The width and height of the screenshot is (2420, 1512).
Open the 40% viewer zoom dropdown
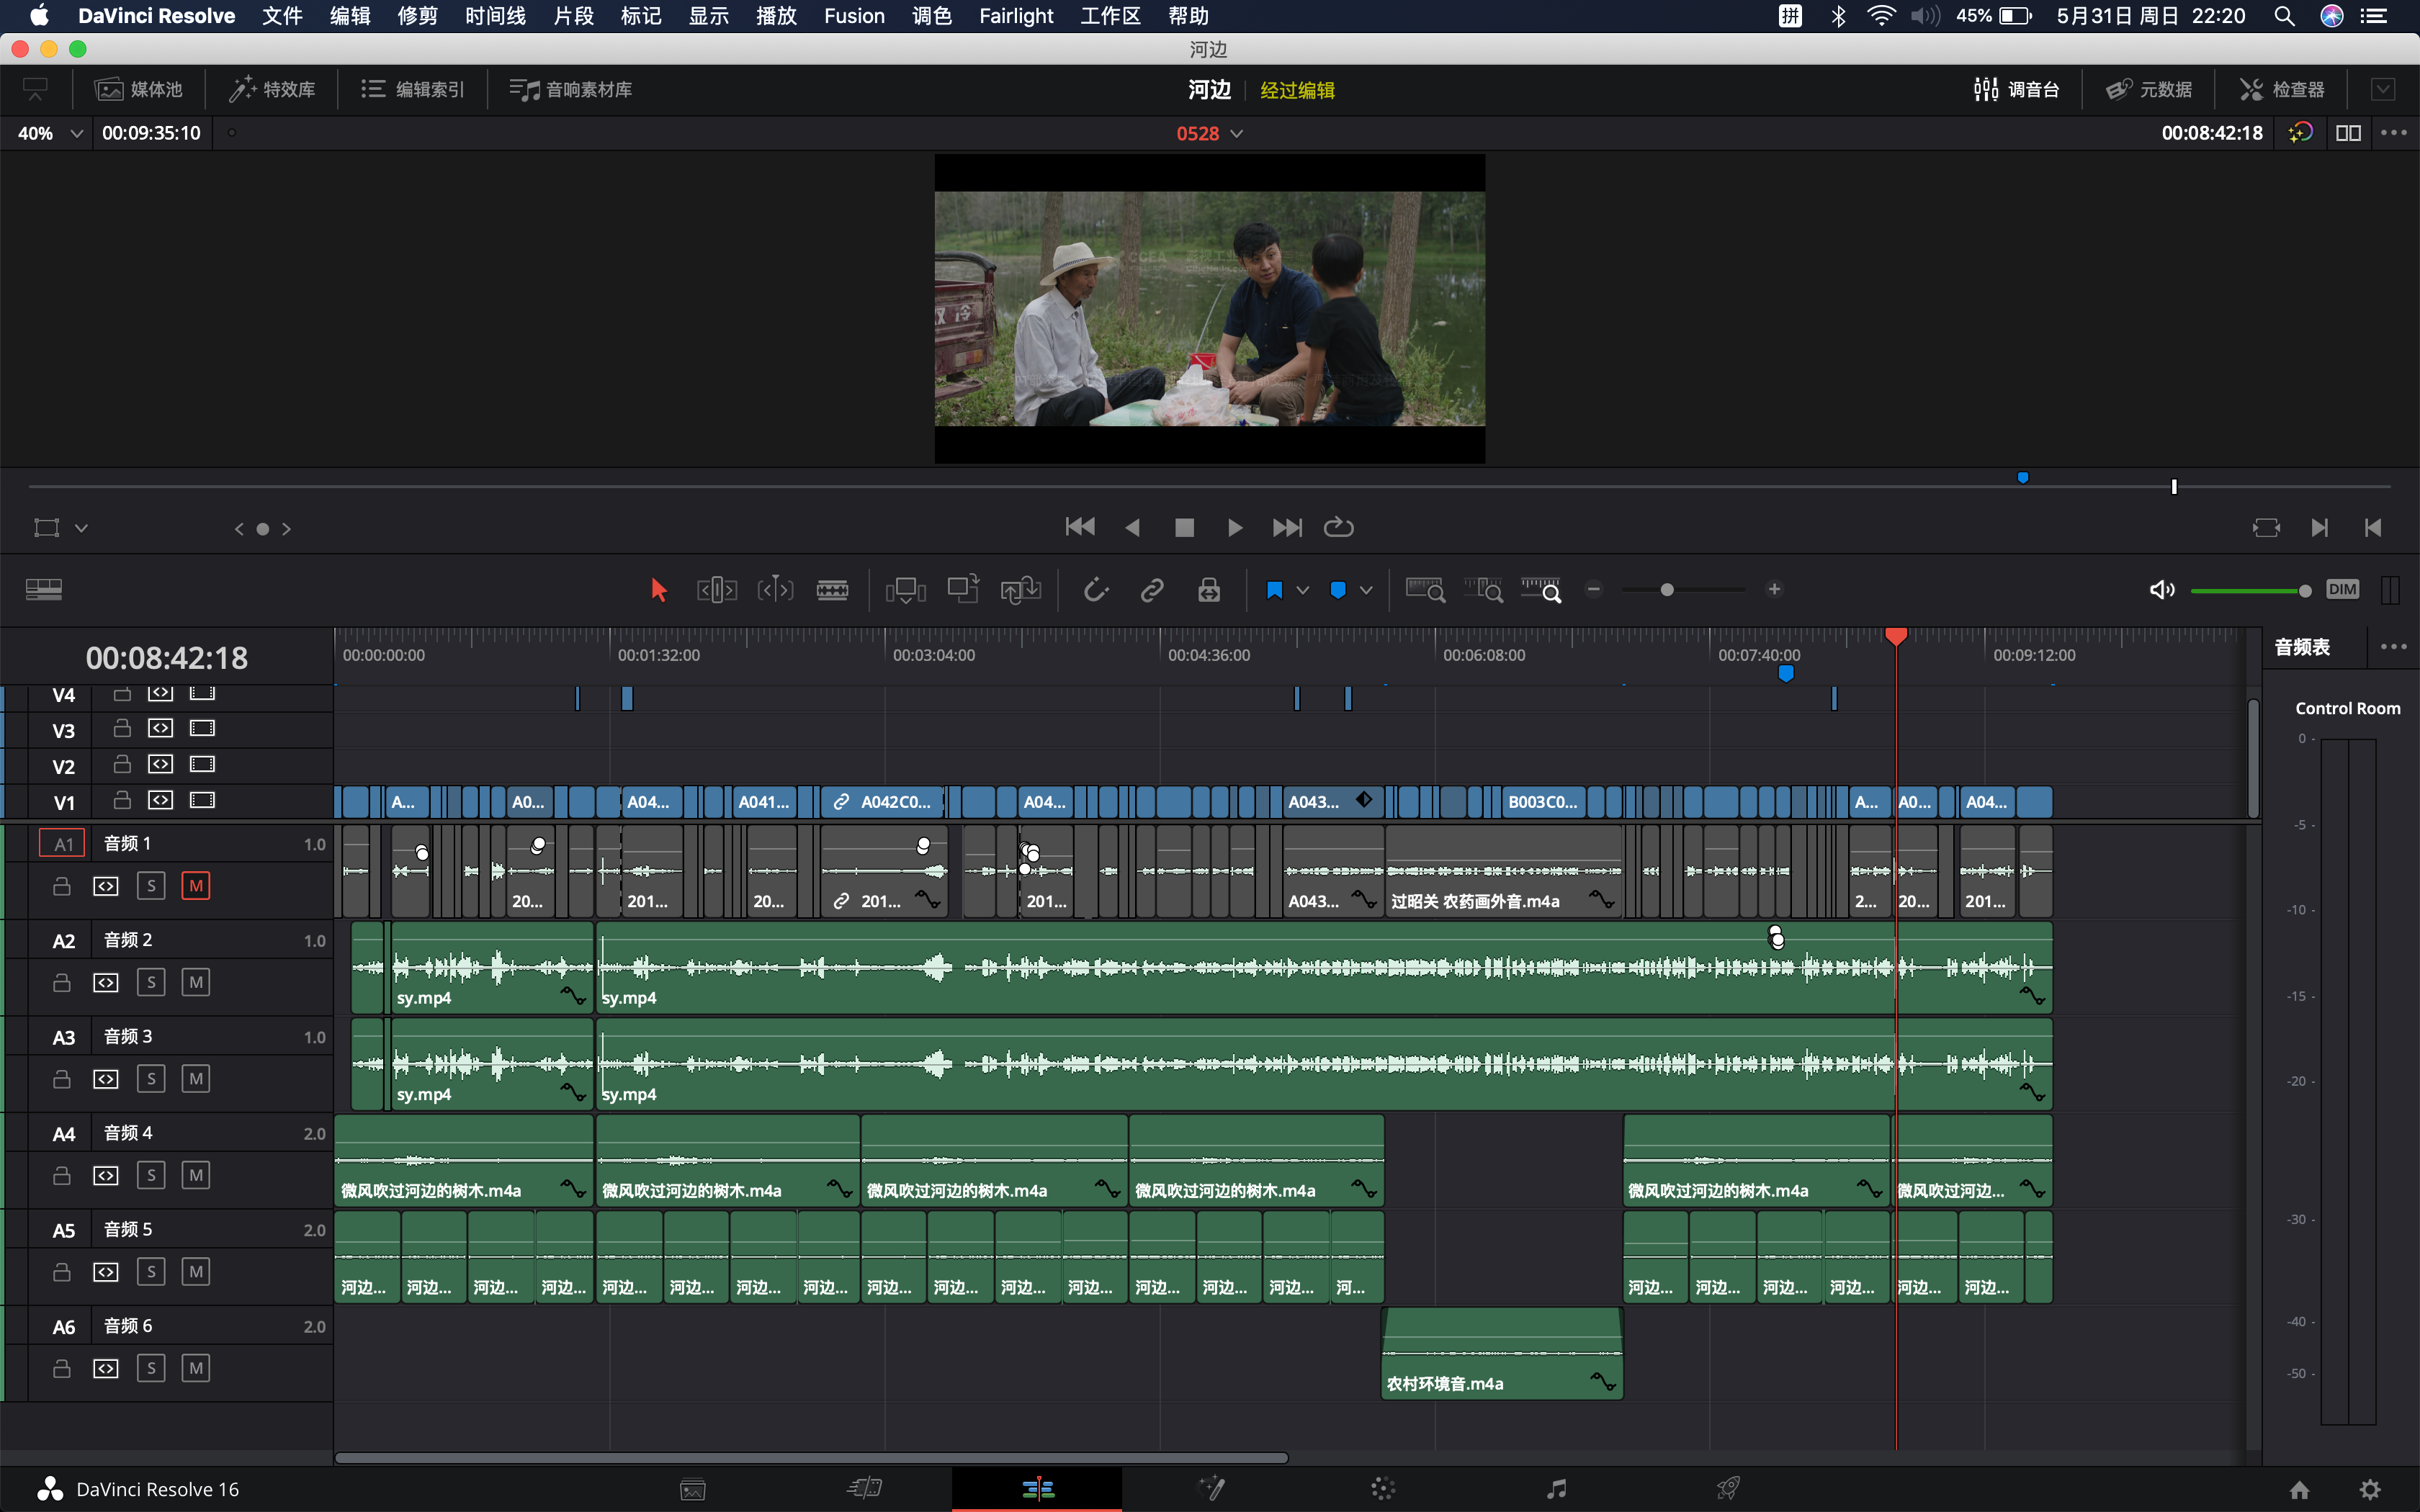[x=76, y=133]
